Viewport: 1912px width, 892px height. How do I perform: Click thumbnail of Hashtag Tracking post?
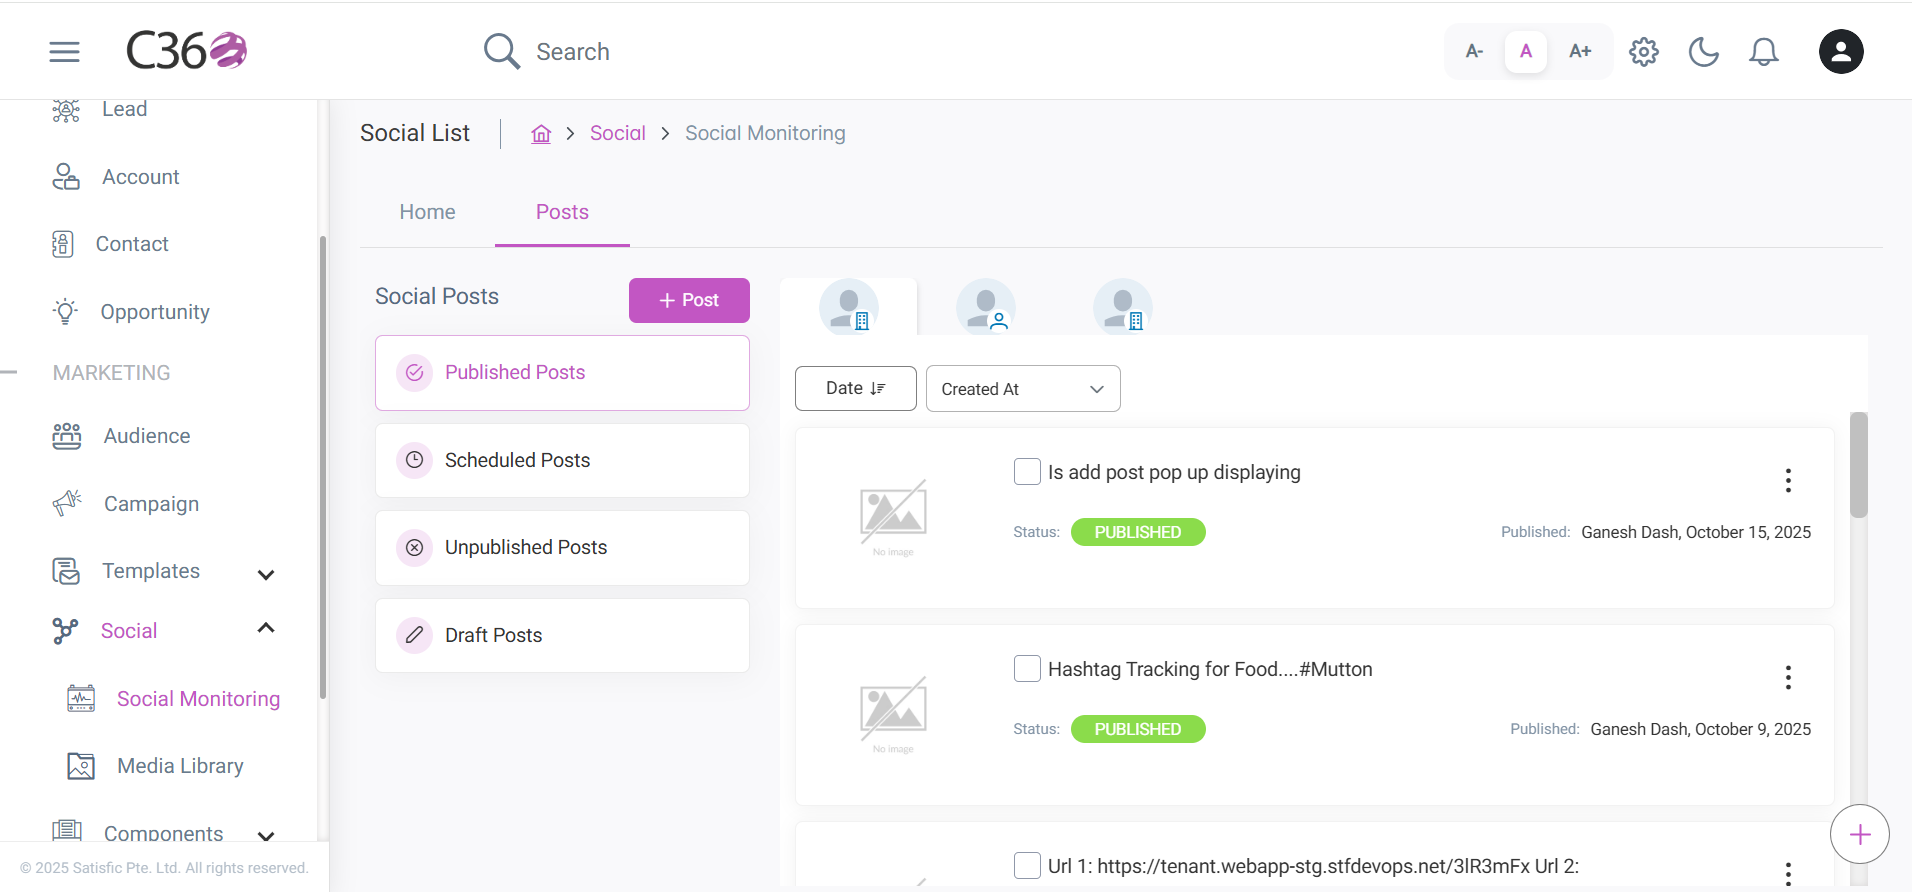point(893,715)
